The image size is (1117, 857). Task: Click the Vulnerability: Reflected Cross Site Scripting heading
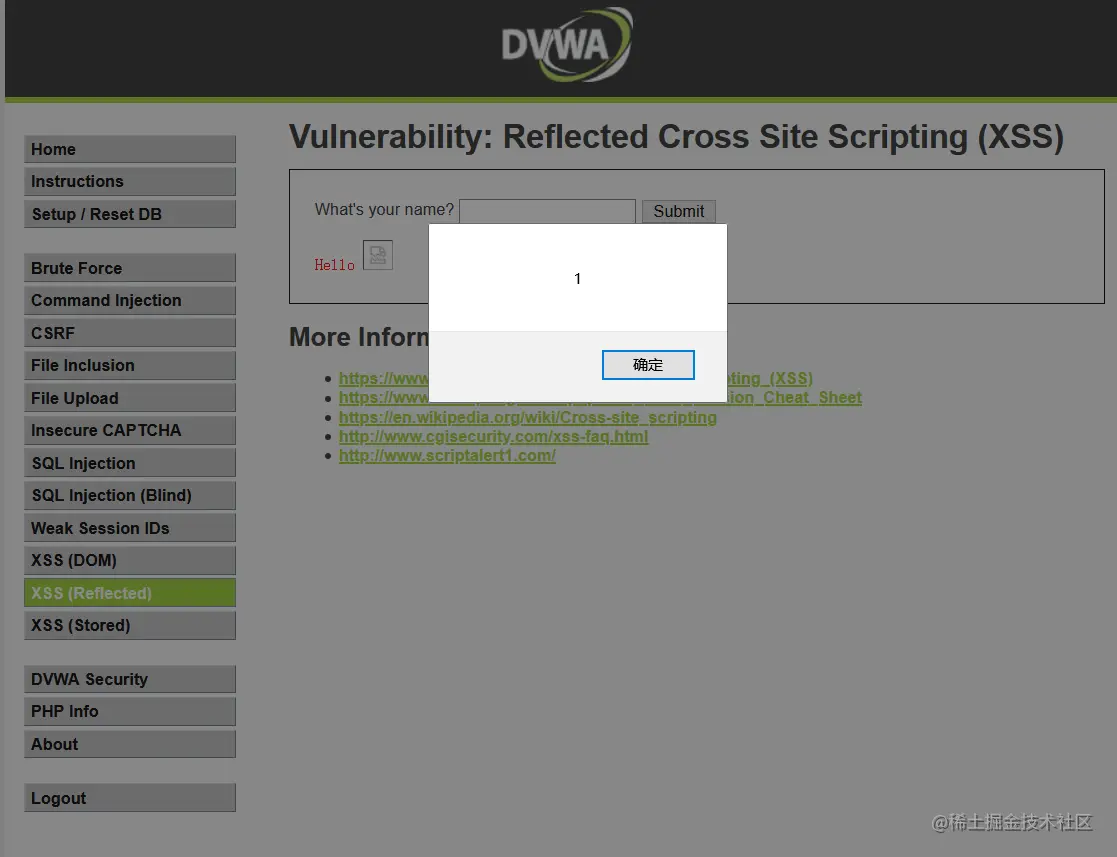(x=676, y=137)
